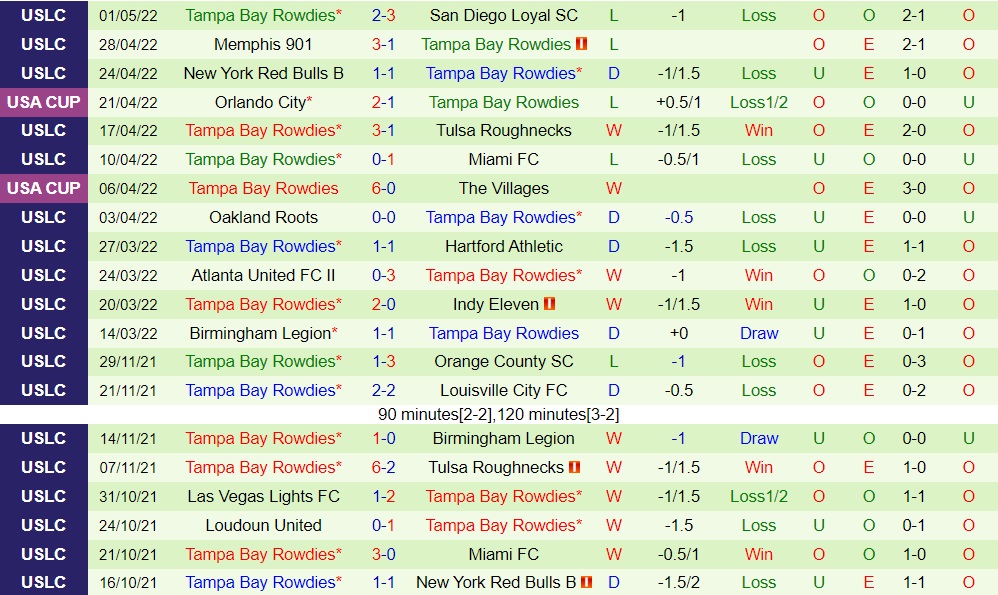Click Louisville City FC team name

503,390
